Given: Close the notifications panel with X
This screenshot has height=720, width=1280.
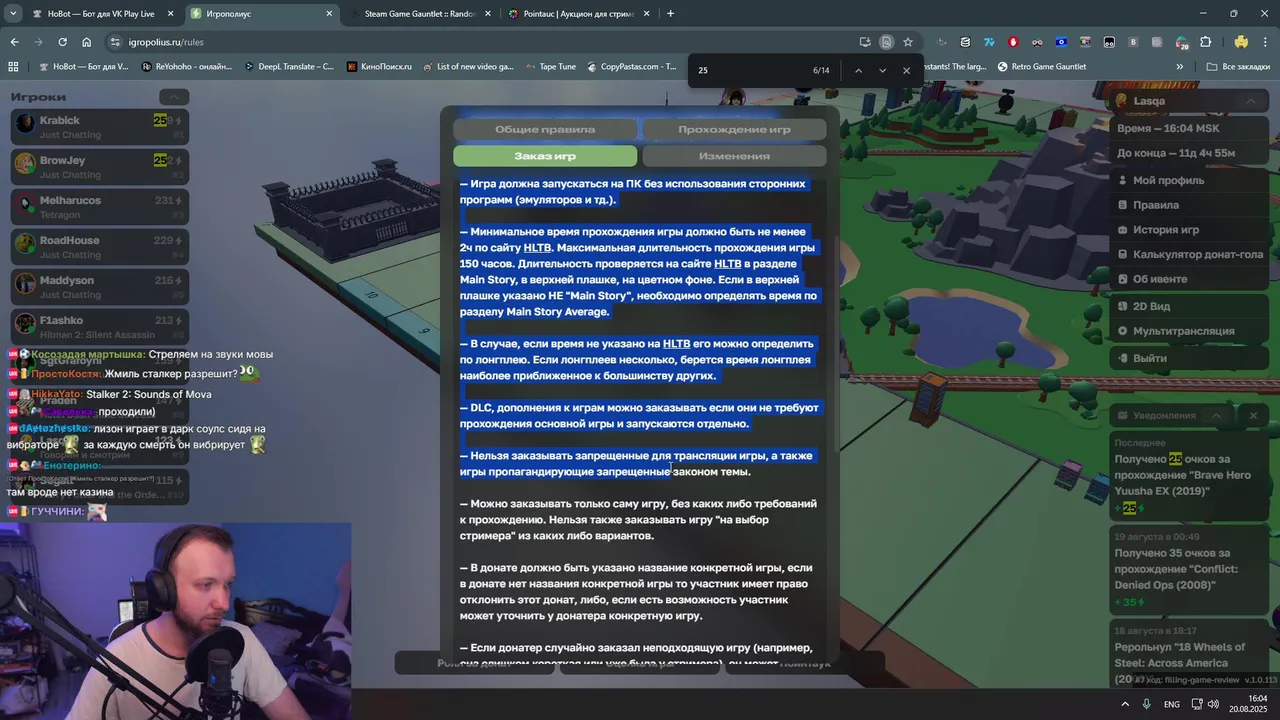Looking at the screenshot, I should [x=1253, y=415].
